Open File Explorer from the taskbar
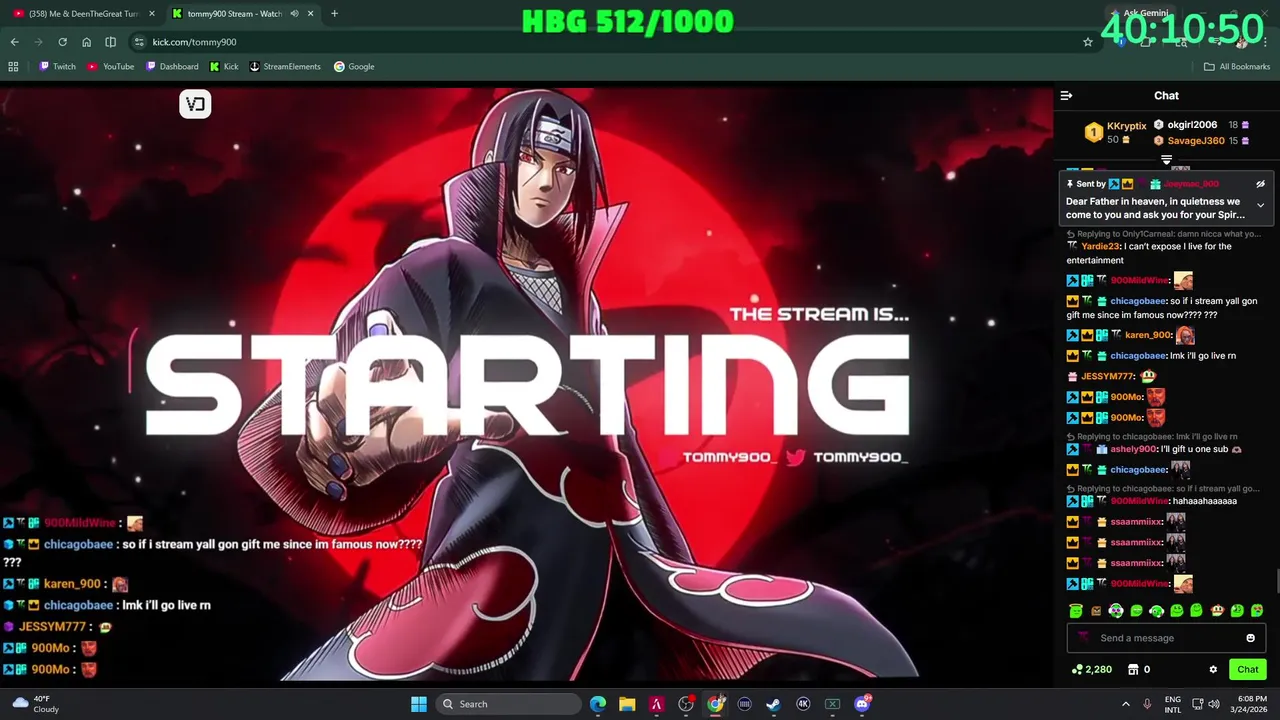Viewport: 1280px width, 720px height. [x=627, y=704]
